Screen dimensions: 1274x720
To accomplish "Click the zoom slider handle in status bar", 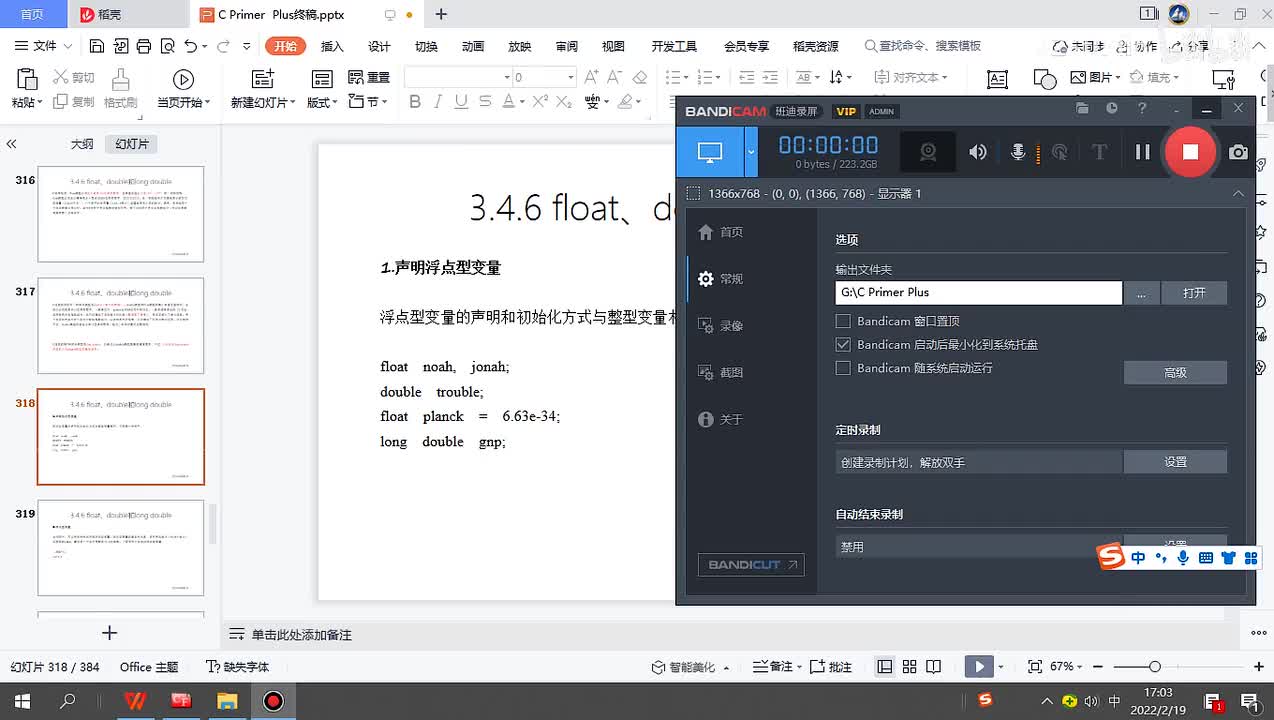I will coord(1154,666).
